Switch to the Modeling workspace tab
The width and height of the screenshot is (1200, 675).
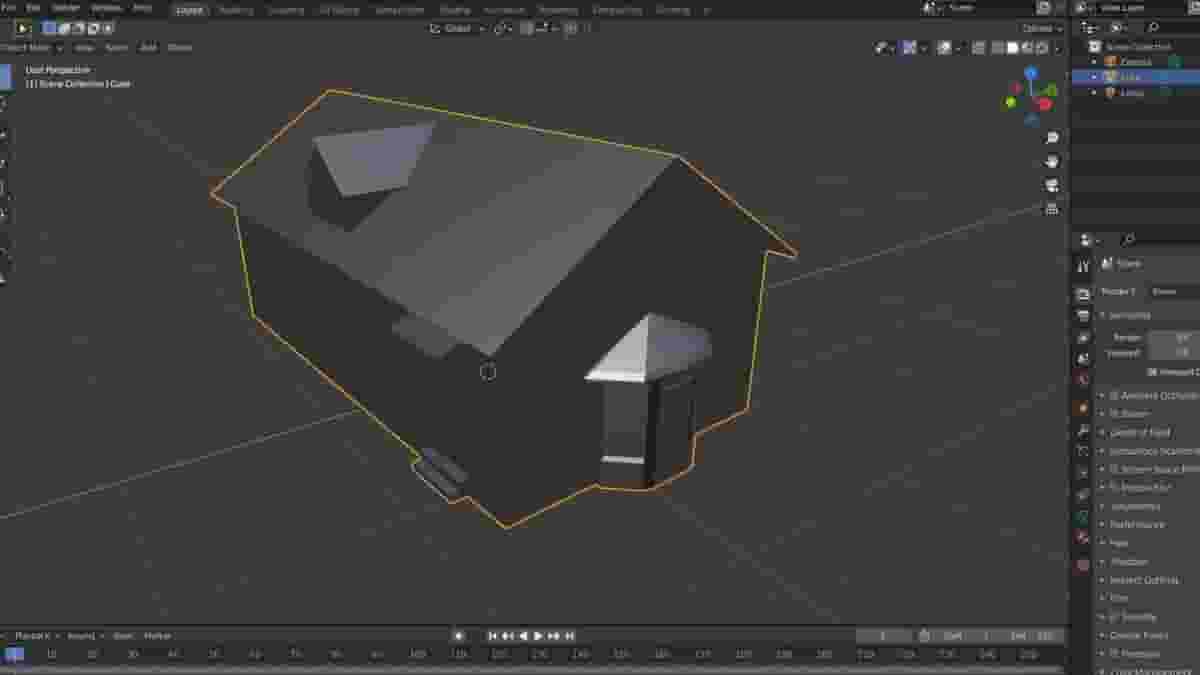[x=235, y=9]
